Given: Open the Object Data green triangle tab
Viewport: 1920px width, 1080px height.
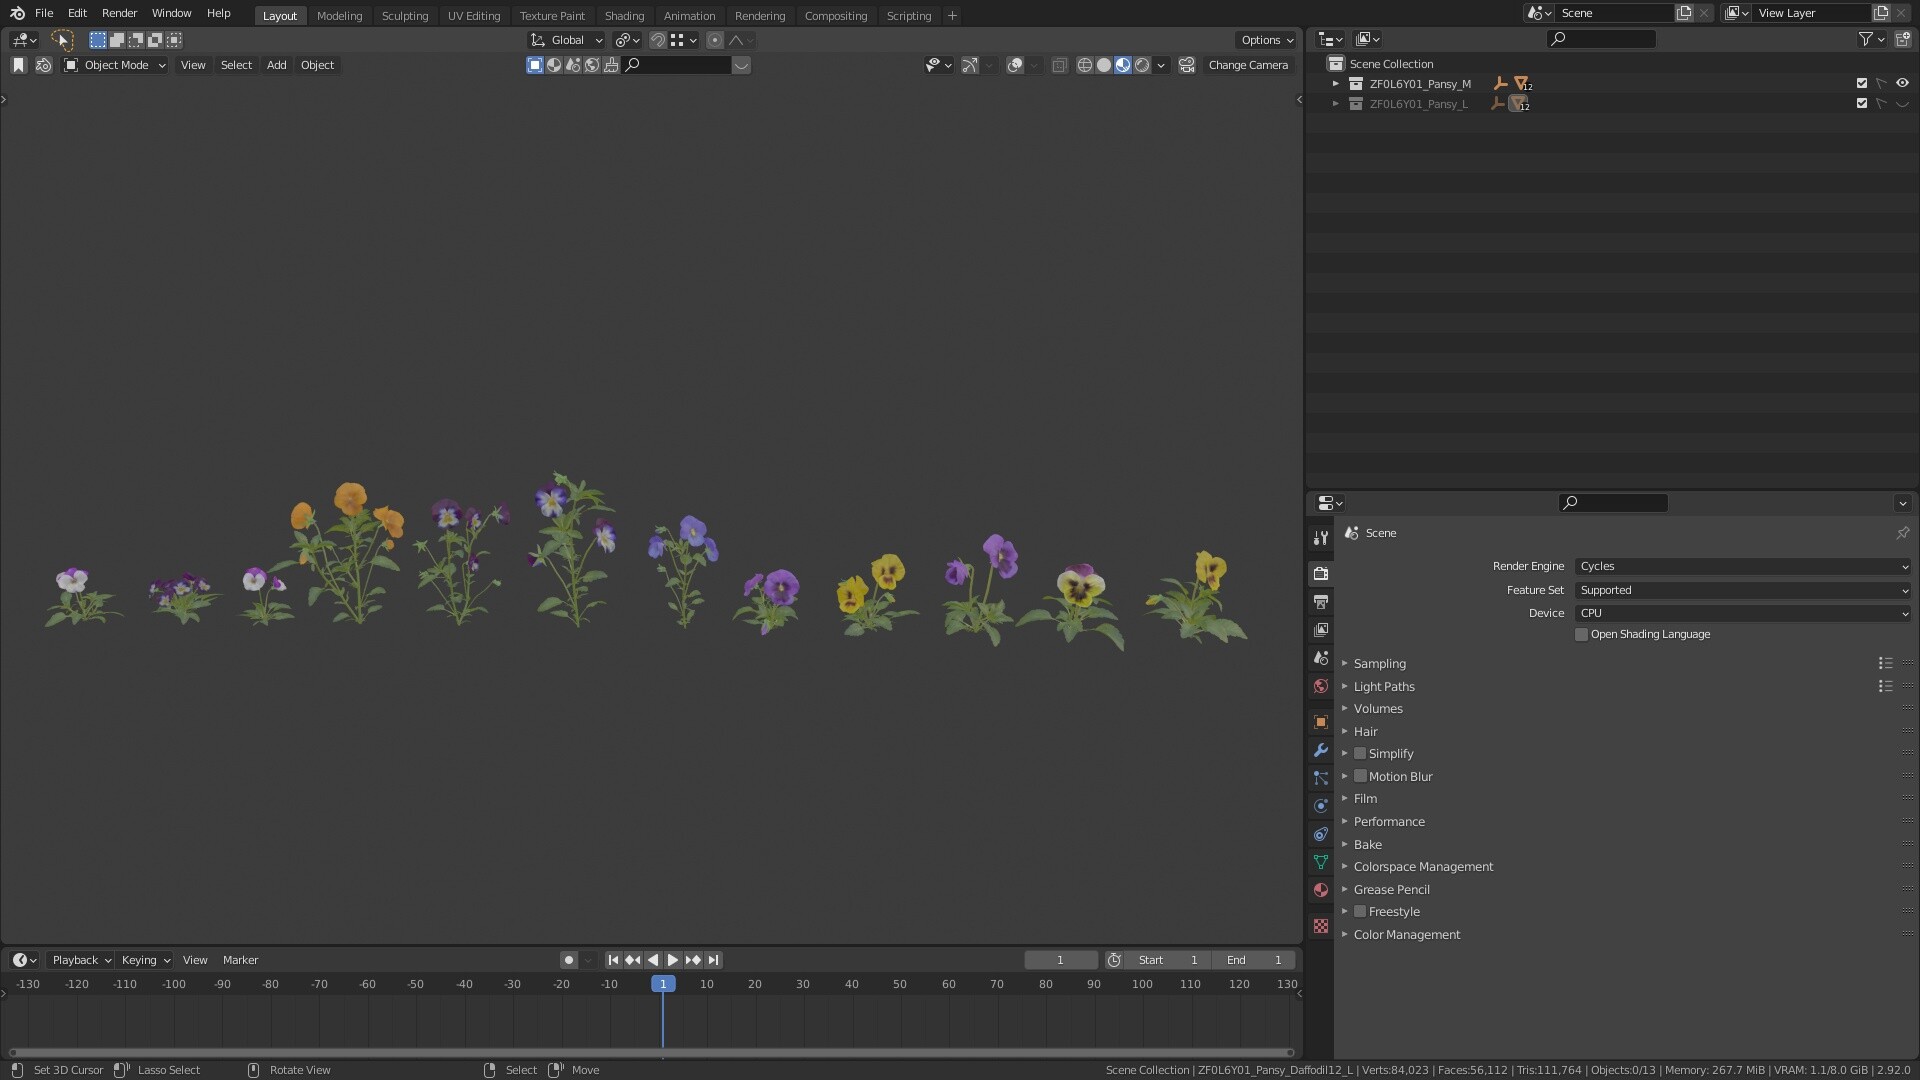Looking at the screenshot, I should [x=1321, y=862].
